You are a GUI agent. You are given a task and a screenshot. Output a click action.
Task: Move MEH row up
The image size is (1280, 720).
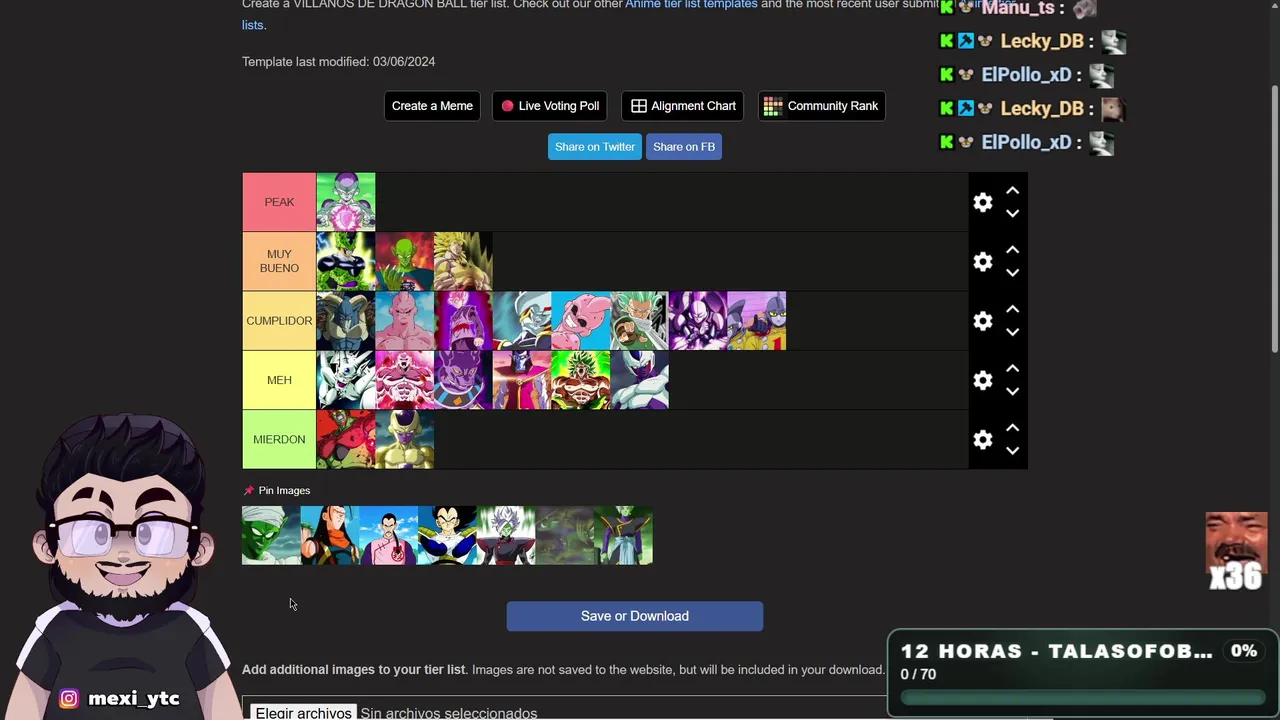(1012, 368)
